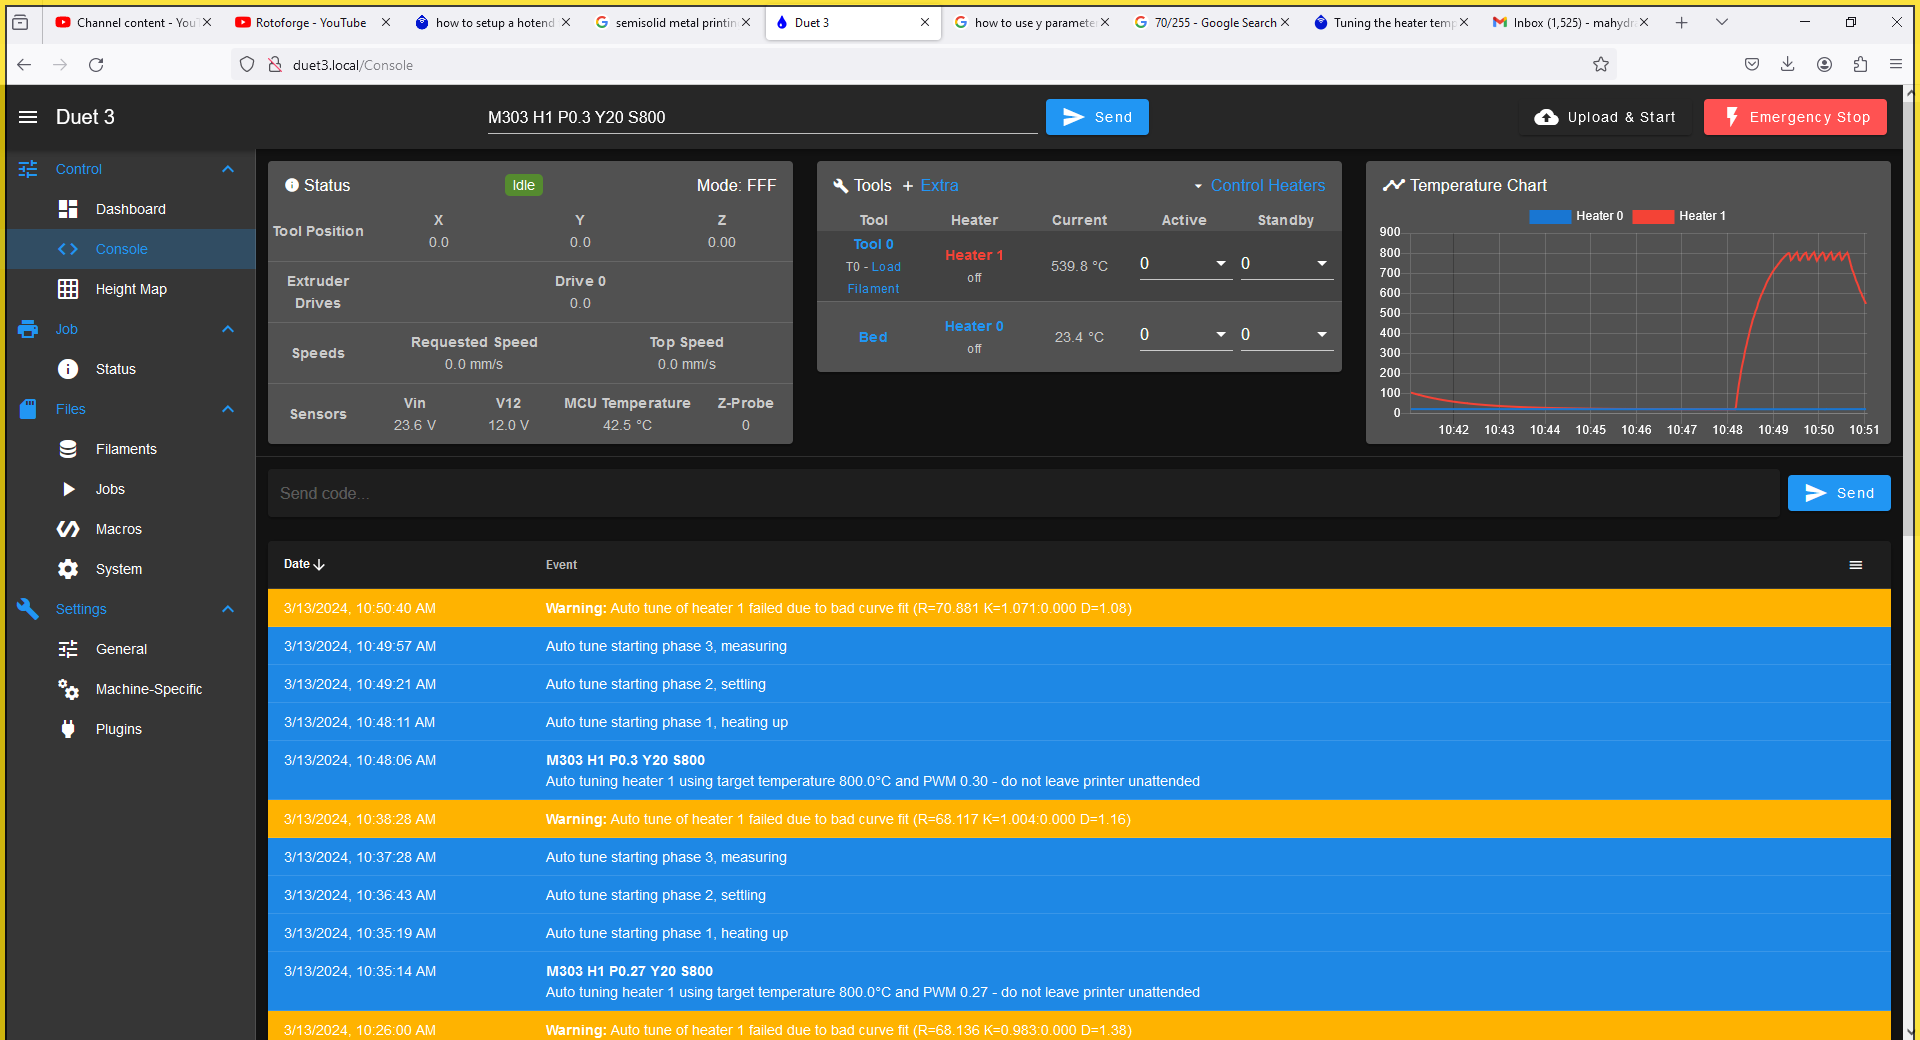1920x1040 pixels.
Task: Collapse the Settings sidebar group
Action: pyautogui.click(x=228, y=609)
